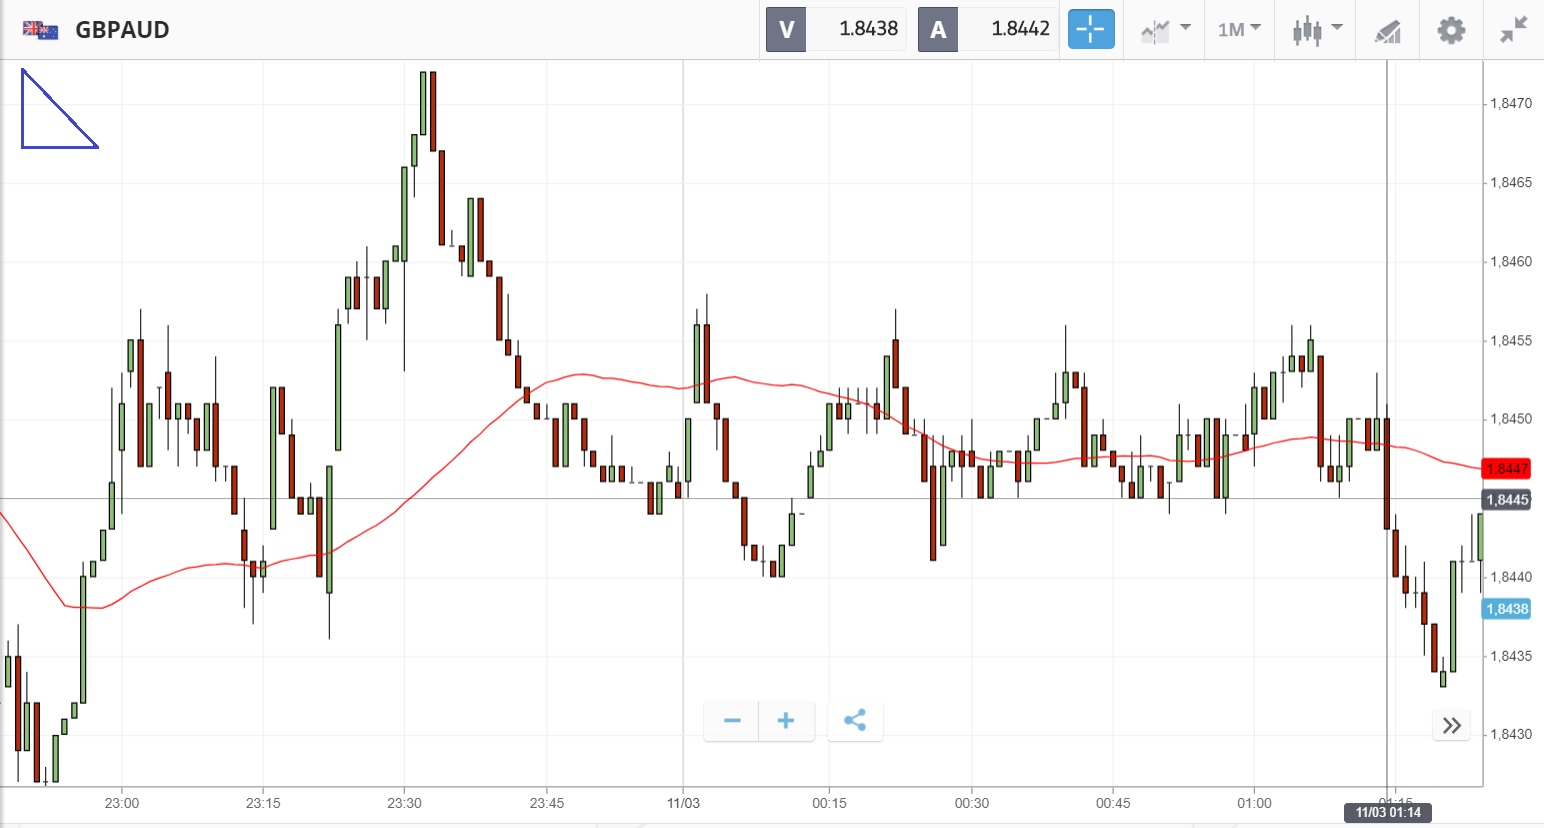
Task: Open the indicators dropdown
Action: pyautogui.click(x=1165, y=30)
